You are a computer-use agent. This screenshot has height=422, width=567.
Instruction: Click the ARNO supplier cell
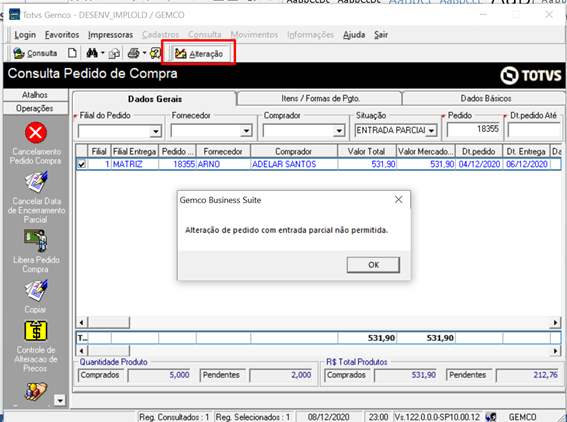[x=223, y=164]
